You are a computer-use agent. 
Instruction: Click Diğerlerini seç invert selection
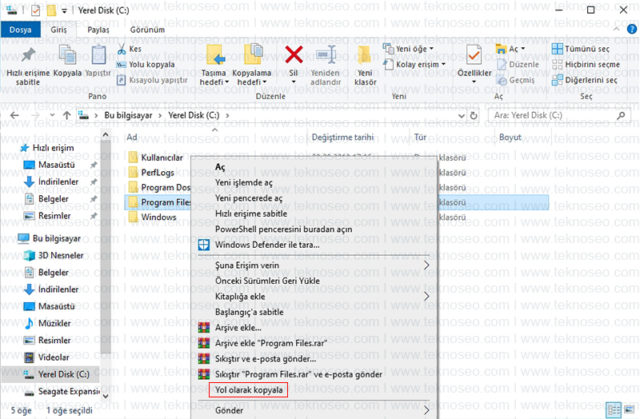point(584,80)
